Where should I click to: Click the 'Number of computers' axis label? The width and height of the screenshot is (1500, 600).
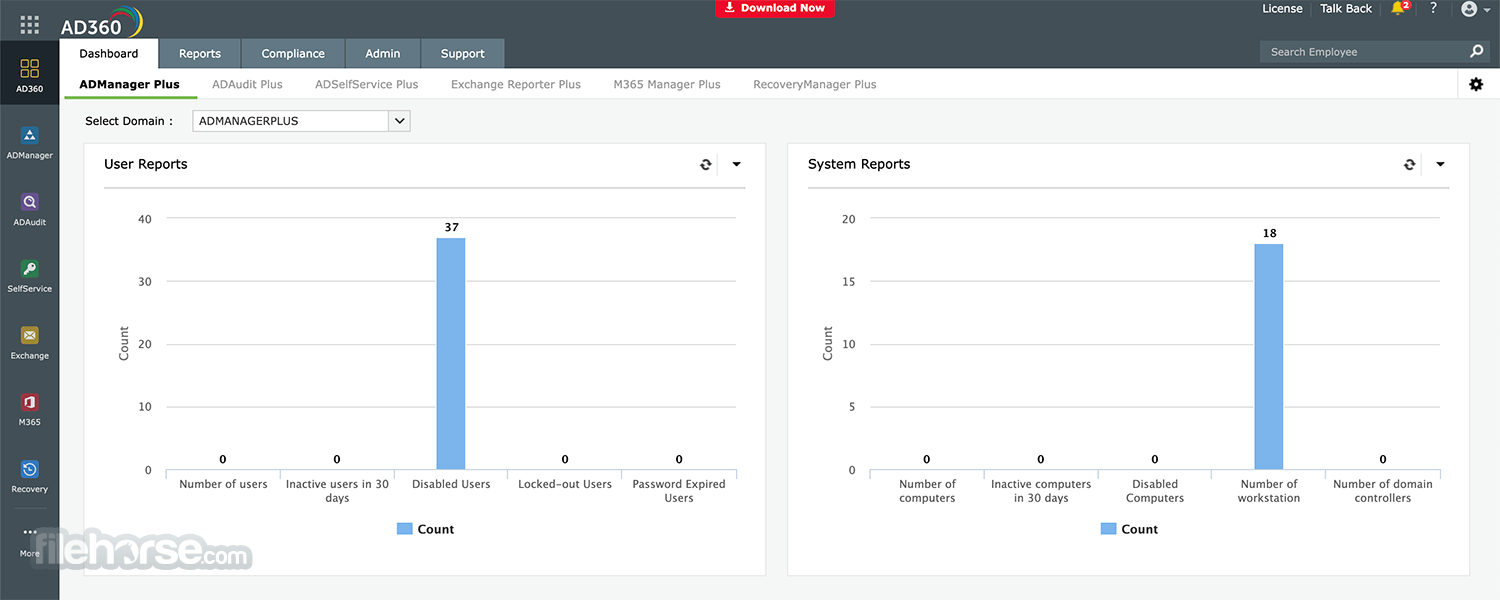(927, 491)
